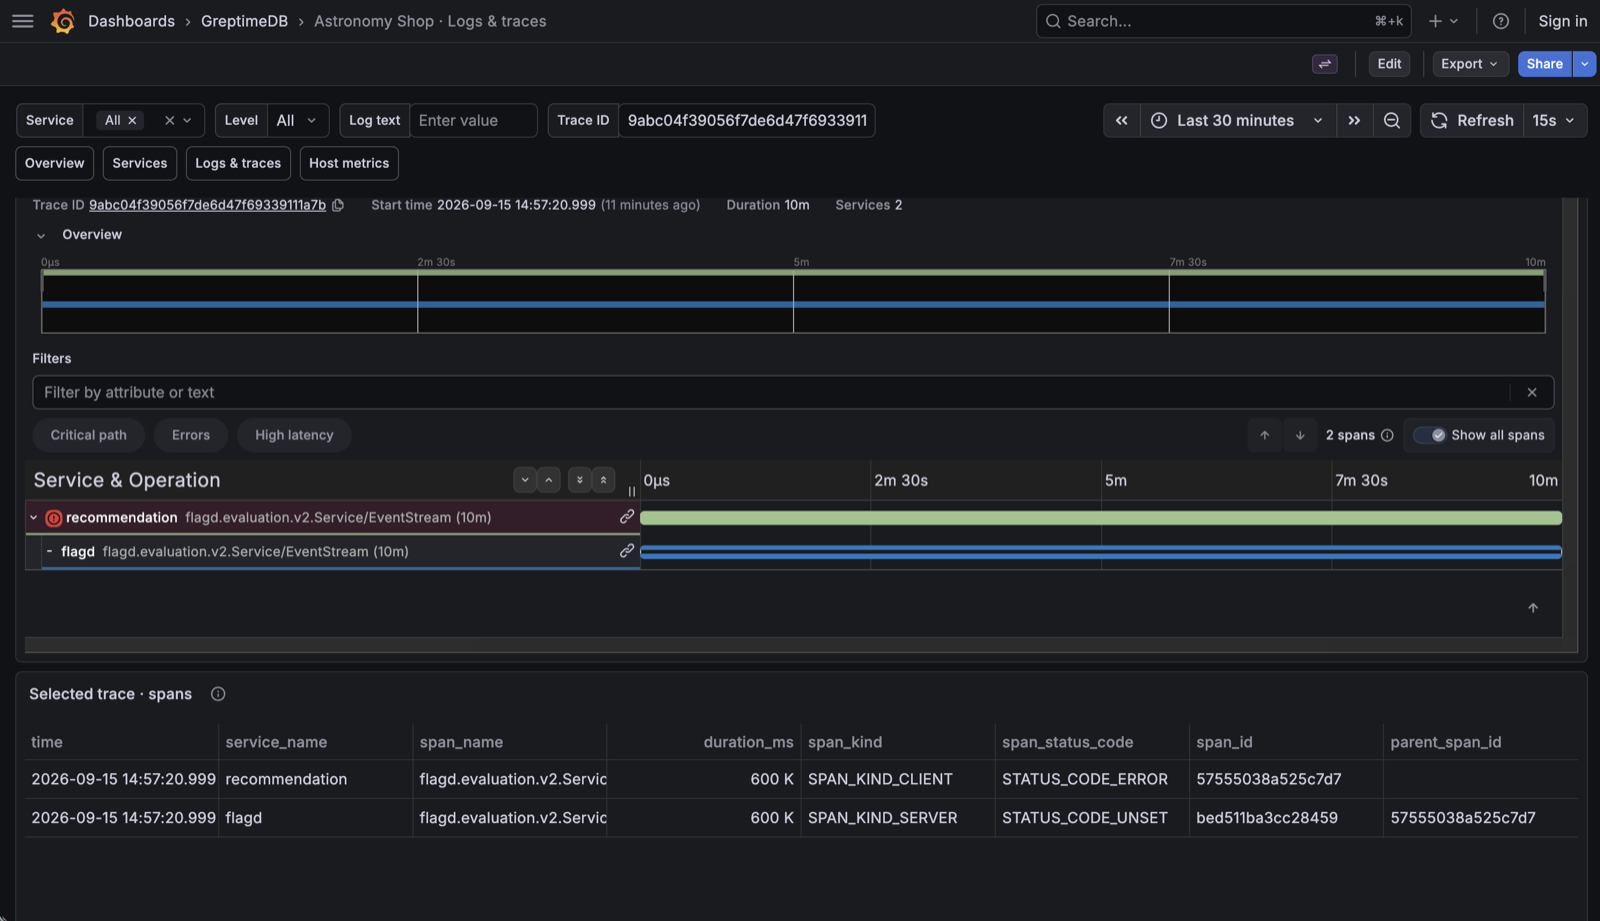This screenshot has height=921, width=1600.
Task: Select the STATUS_CODE_ERROR cell
Action: click(x=1092, y=779)
